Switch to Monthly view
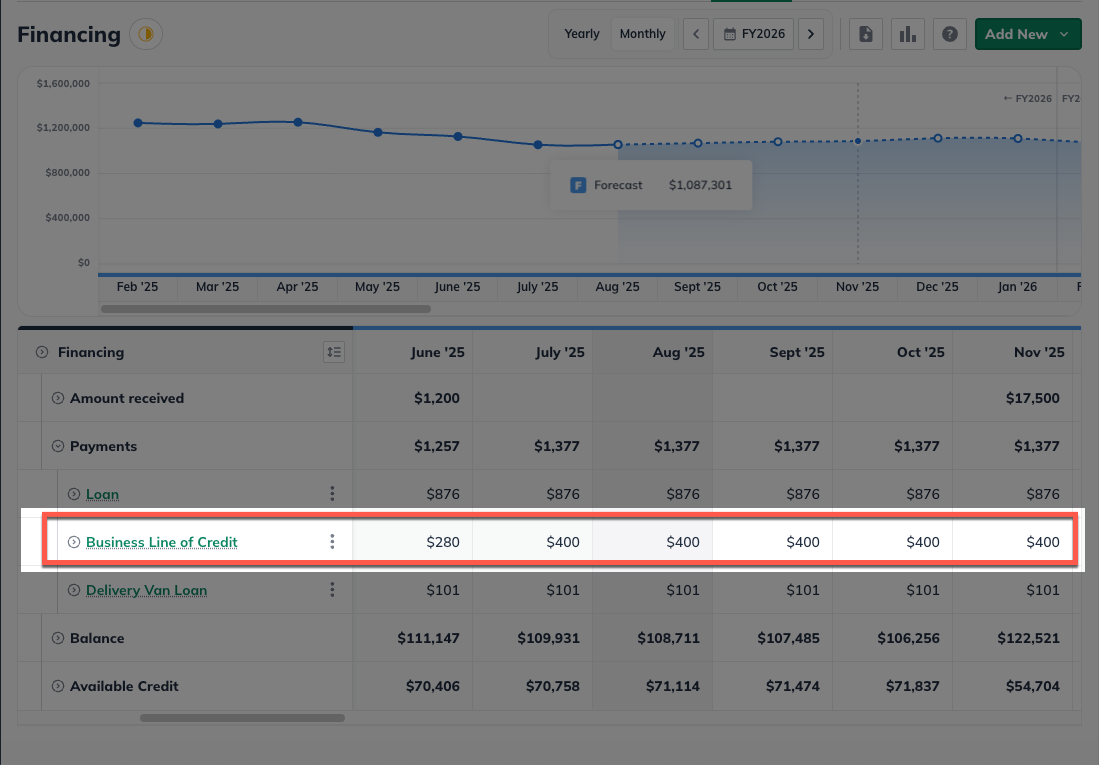 [x=642, y=34]
